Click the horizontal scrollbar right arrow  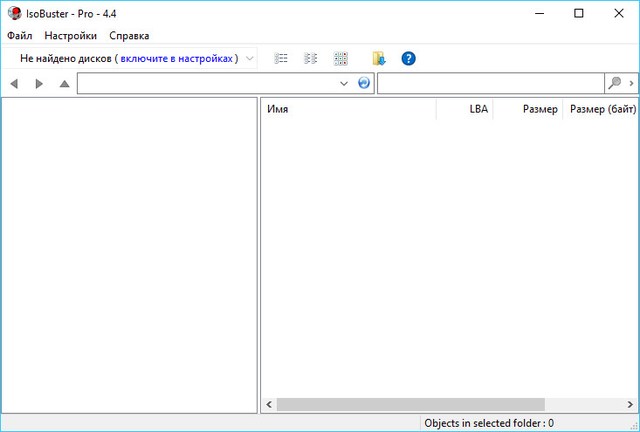[x=631, y=405]
